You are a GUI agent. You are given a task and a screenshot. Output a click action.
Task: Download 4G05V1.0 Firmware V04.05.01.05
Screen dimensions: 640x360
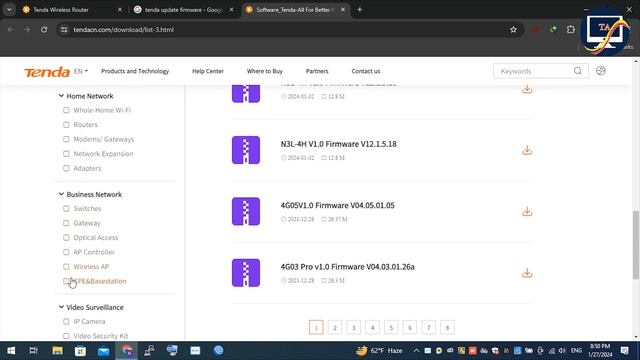527,211
